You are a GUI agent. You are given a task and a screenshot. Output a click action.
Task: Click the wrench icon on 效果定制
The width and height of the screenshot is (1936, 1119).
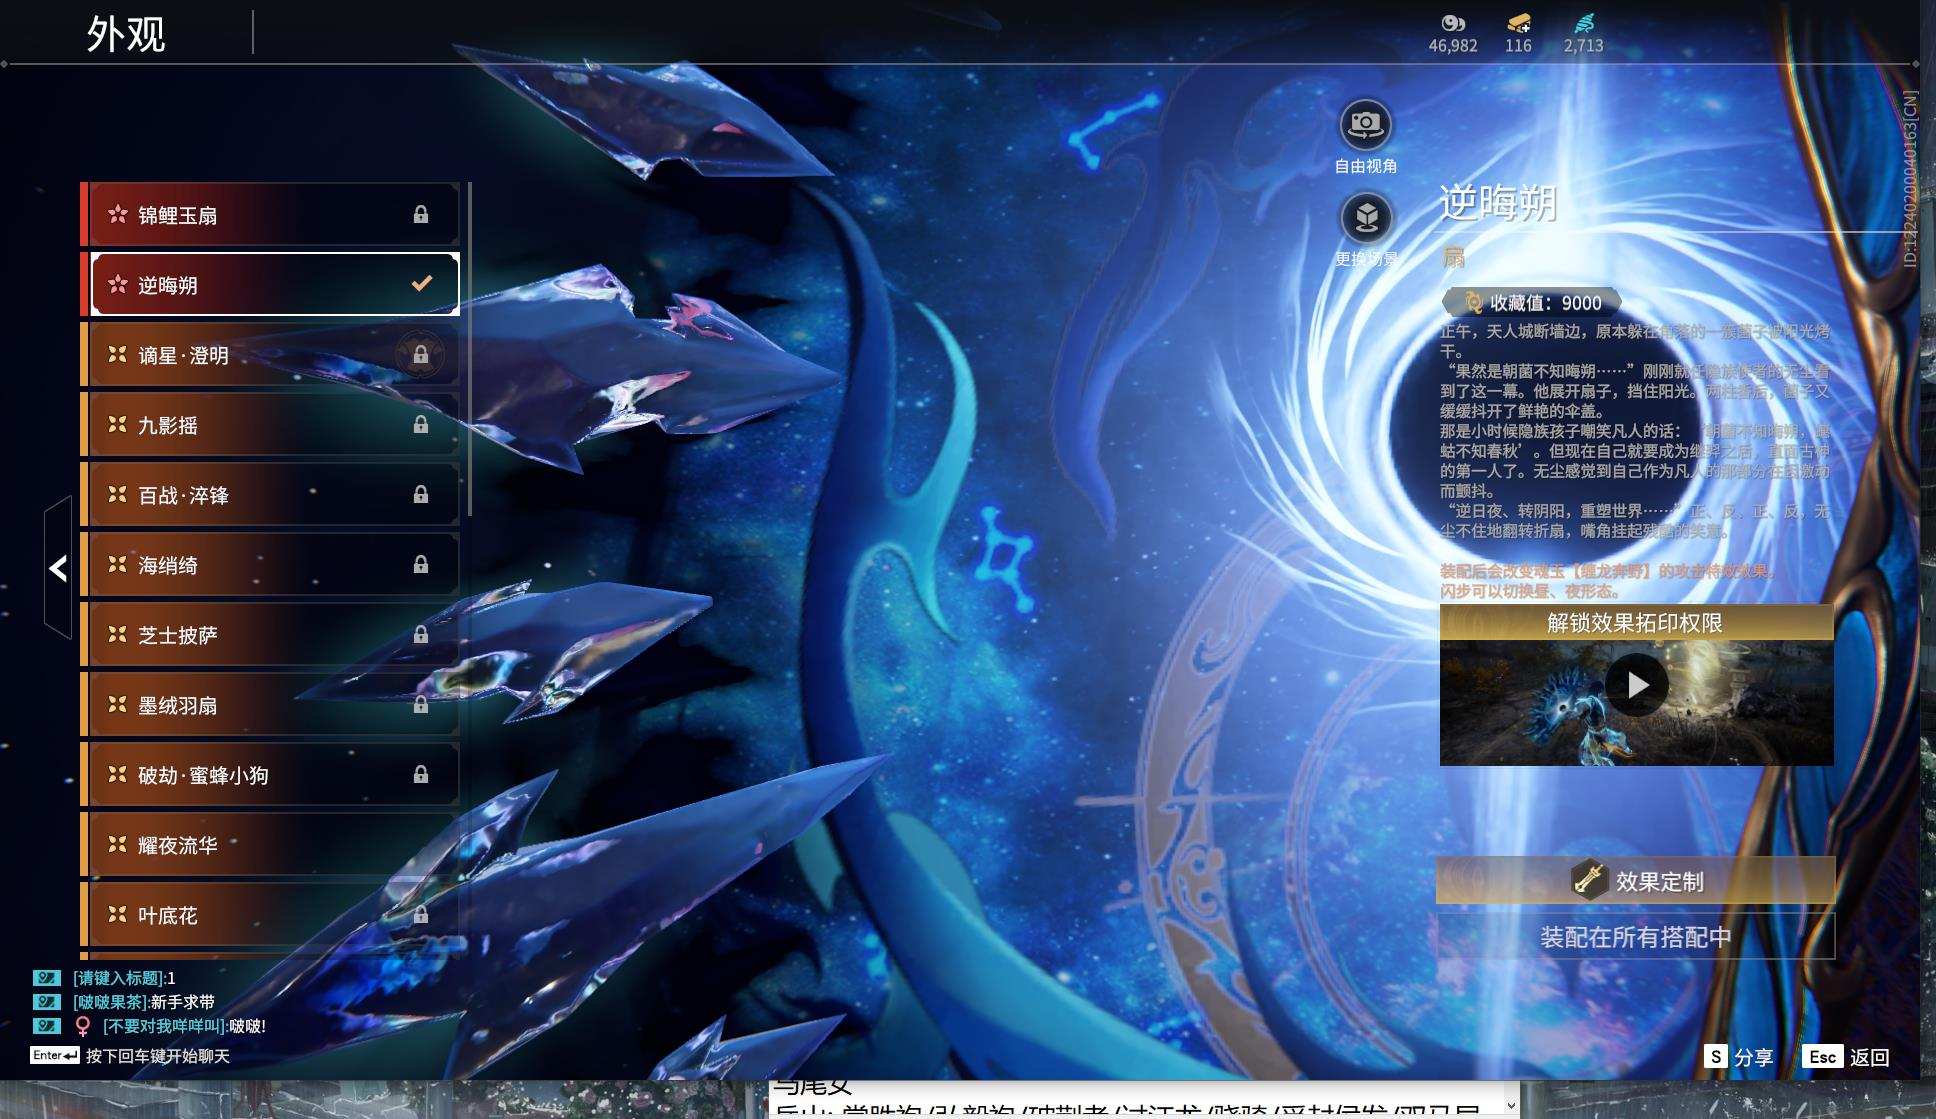click(1587, 880)
